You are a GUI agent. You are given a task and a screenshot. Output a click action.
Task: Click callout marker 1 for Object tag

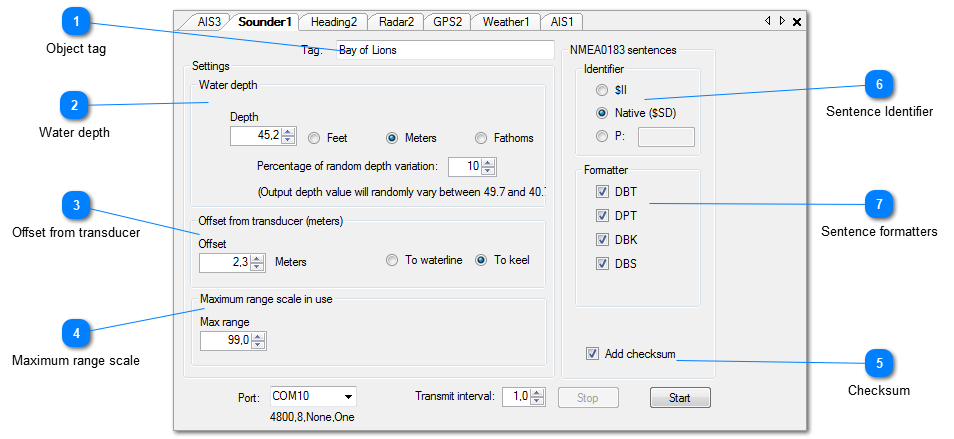coord(75,21)
